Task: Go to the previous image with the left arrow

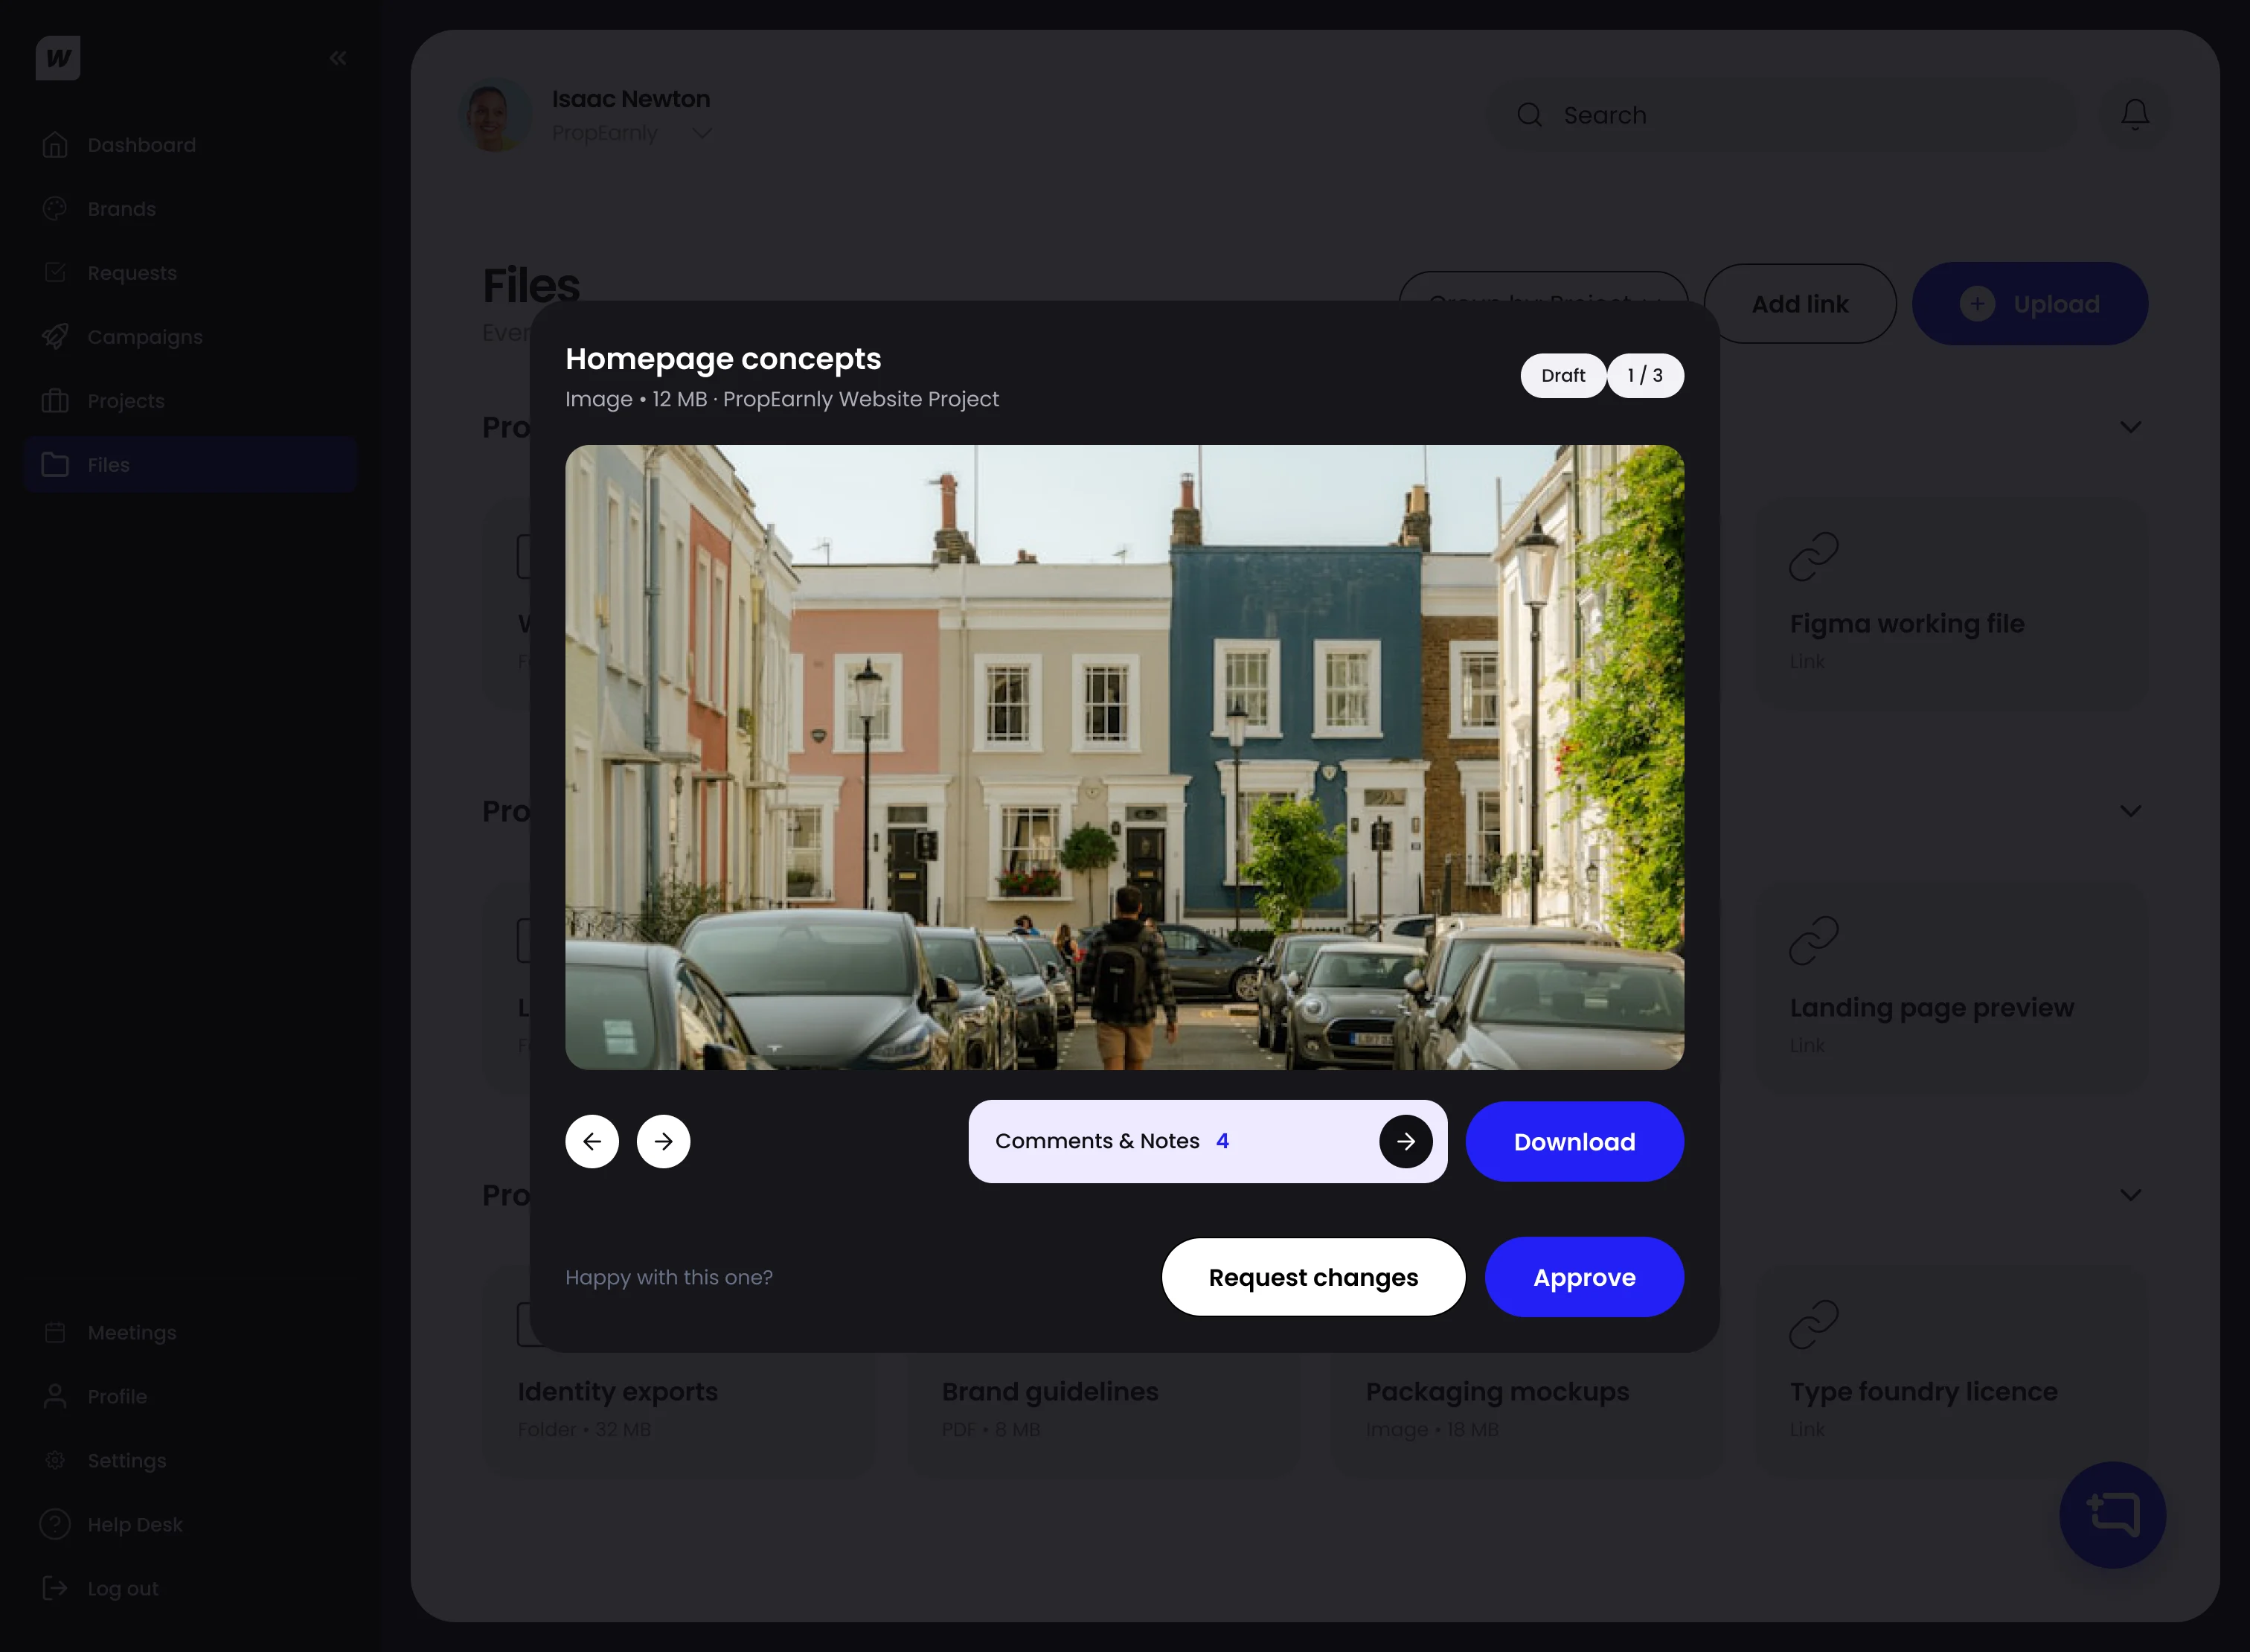Action: tap(592, 1141)
